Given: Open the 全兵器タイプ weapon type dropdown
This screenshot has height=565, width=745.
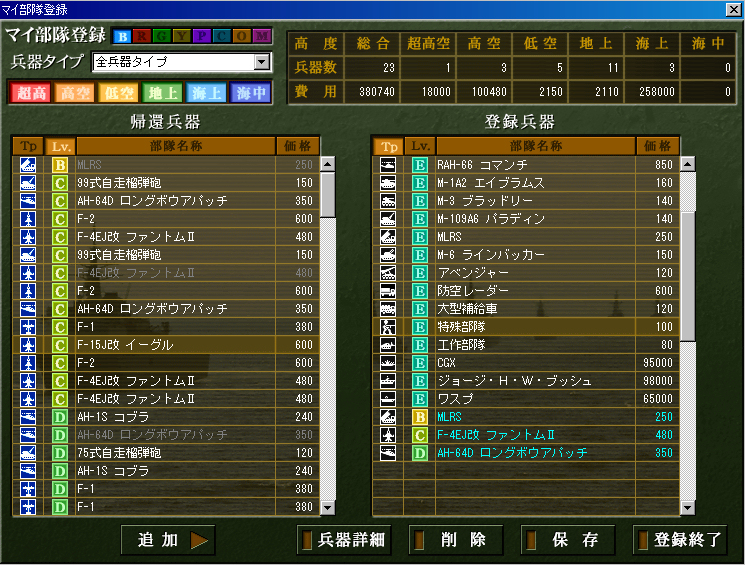Looking at the screenshot, I should pyautogui.click(x=262, y=62).
